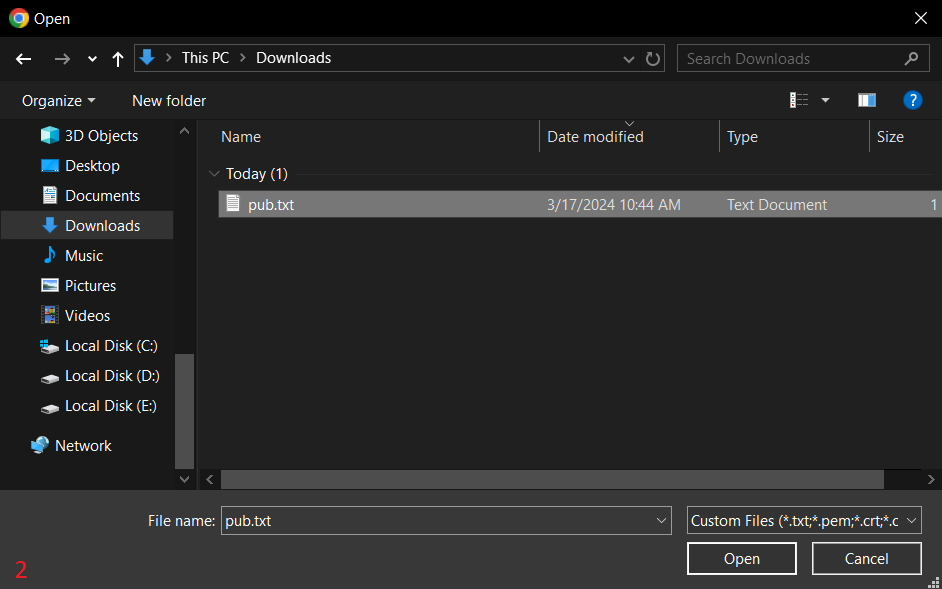Close the Open dialog
This screenshot has width=942, height=589.
[920, 18]
